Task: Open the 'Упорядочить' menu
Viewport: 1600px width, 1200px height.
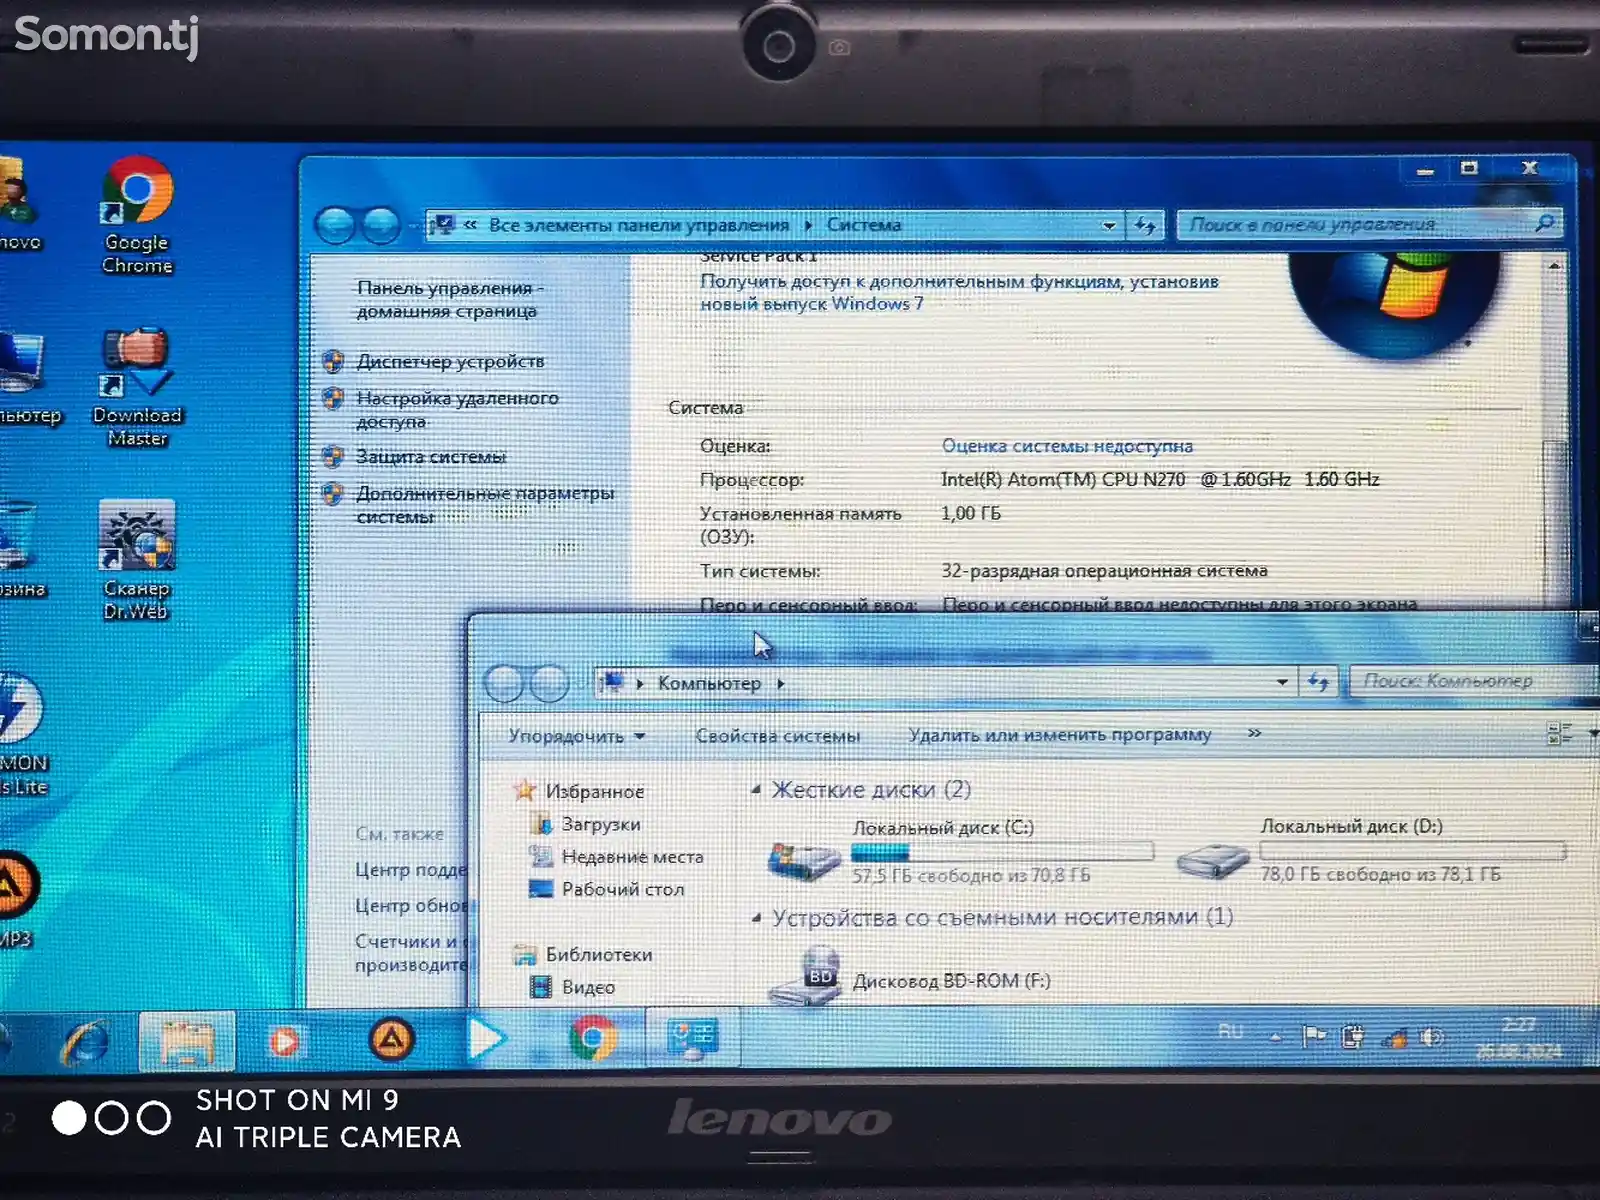Action: [576, 736]
